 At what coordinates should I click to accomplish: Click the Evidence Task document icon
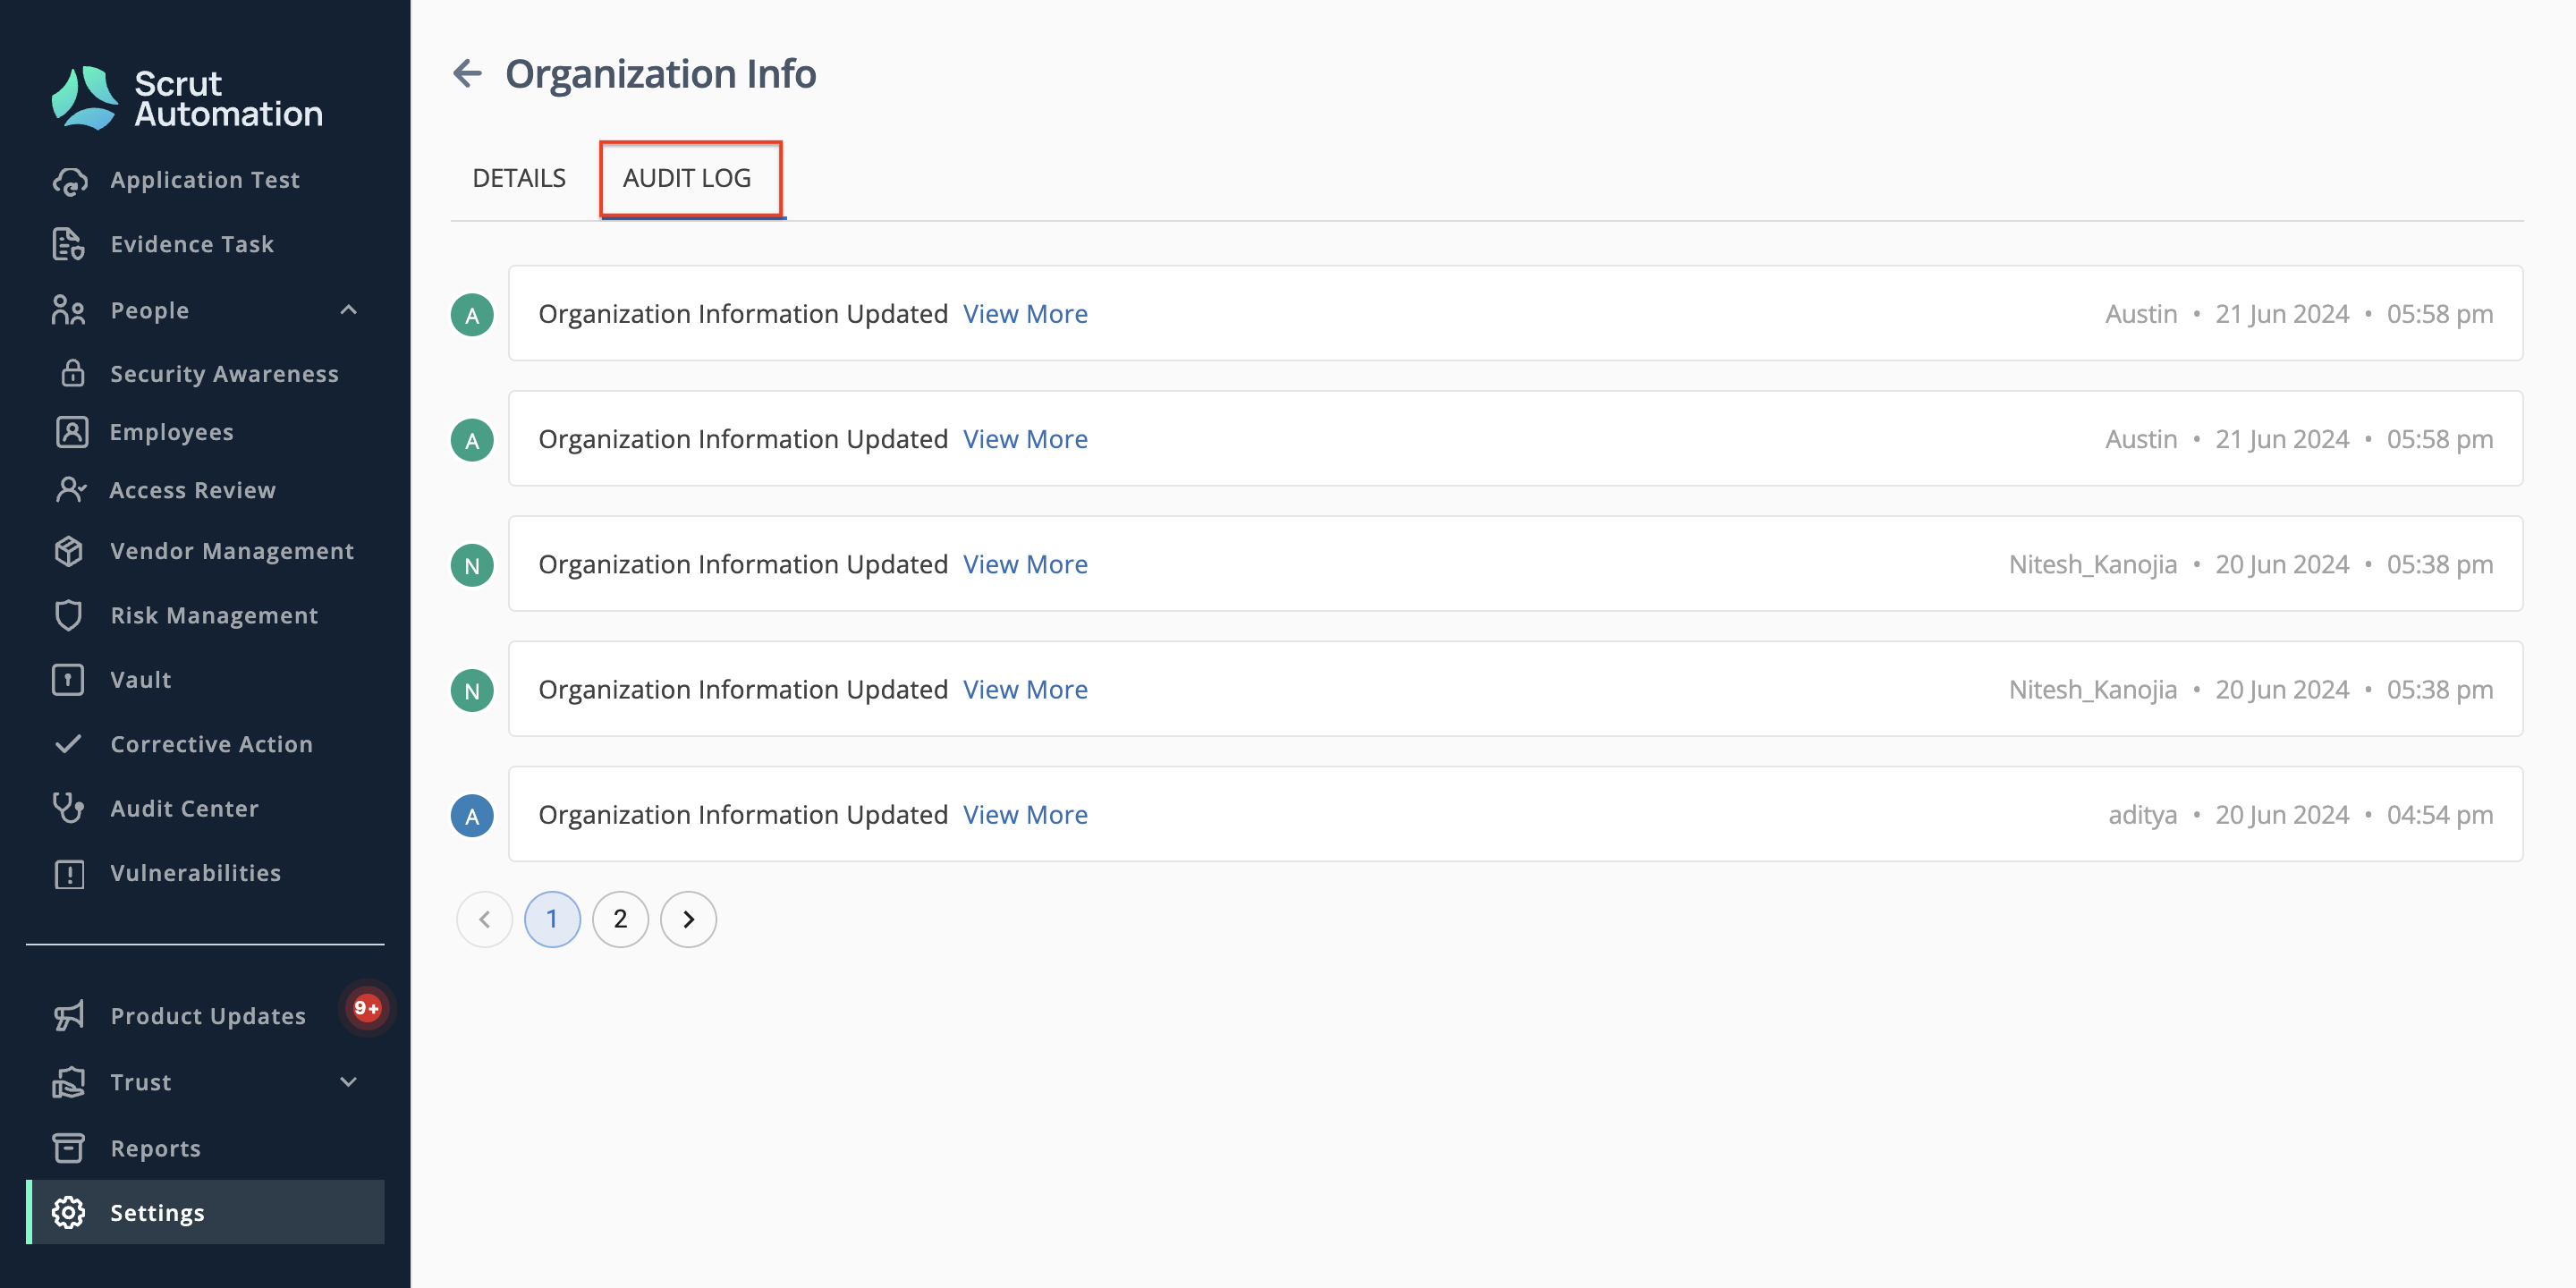69,244
